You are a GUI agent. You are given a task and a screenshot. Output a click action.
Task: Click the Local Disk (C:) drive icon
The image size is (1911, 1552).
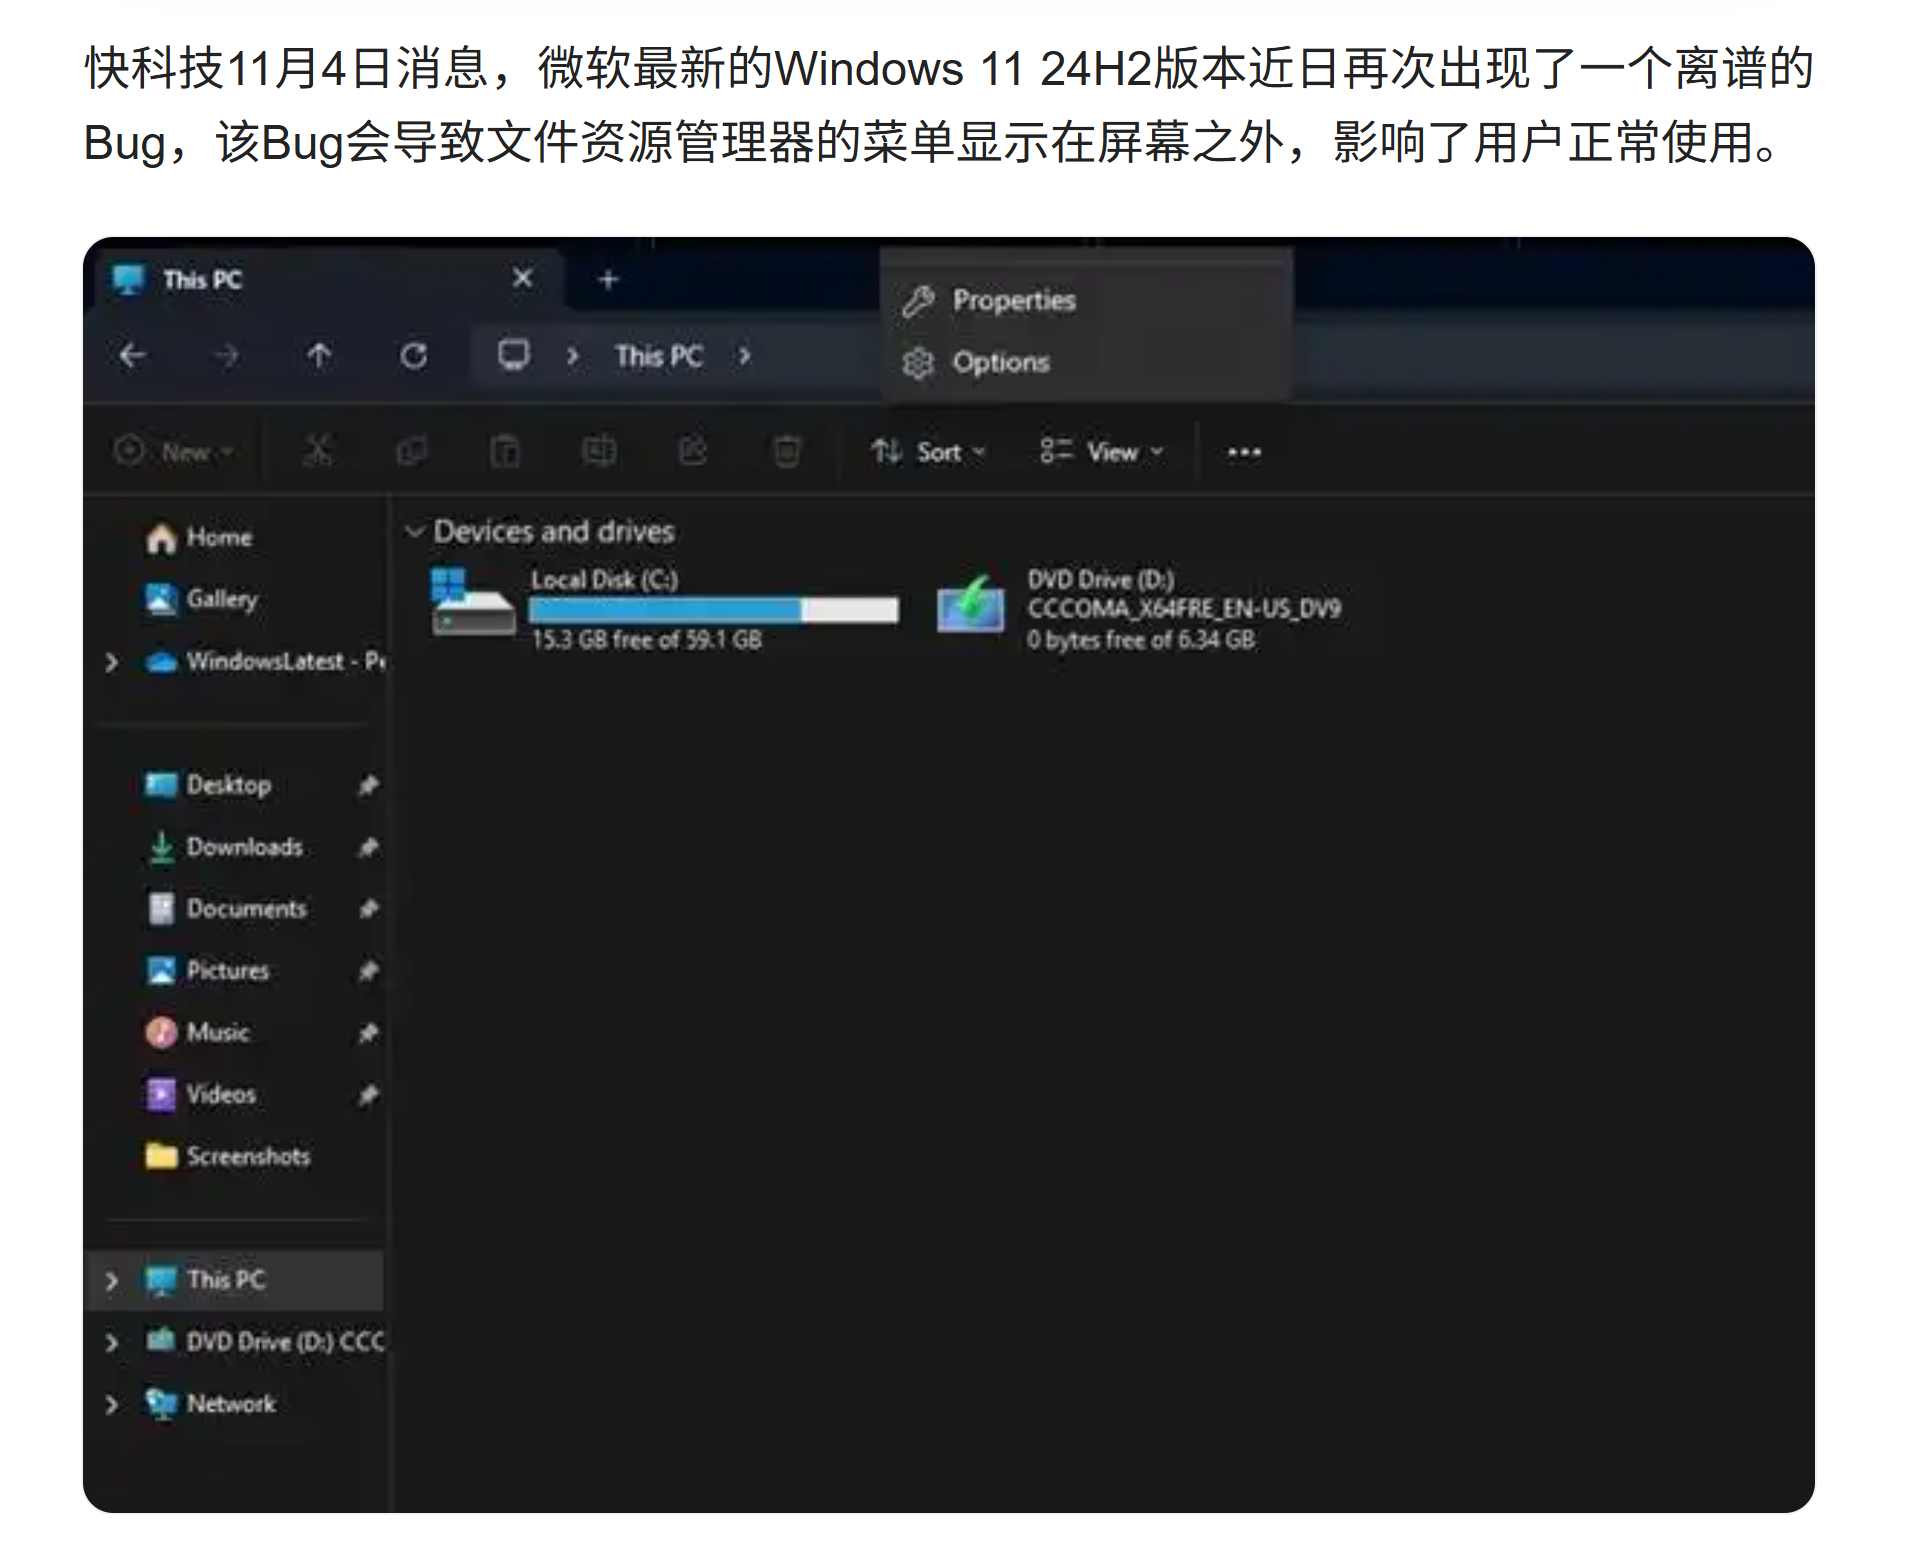tap(472, 600)
